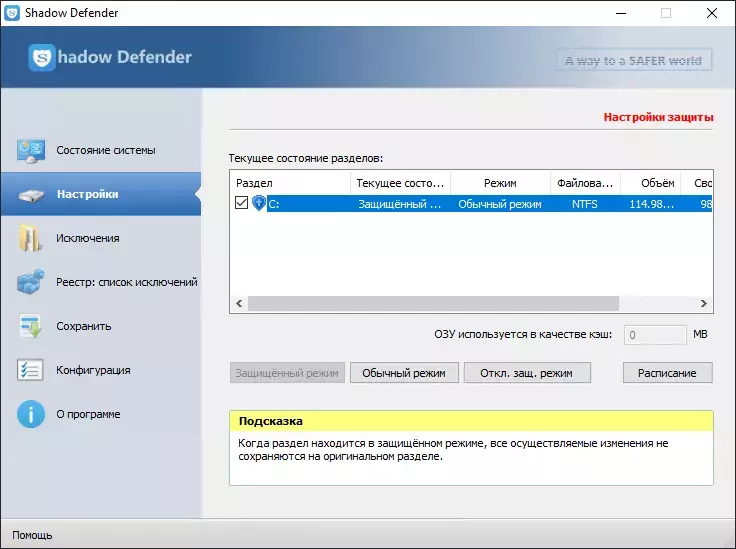
Task: Click the shield icon next to drive C:
Action: point(259,203)
